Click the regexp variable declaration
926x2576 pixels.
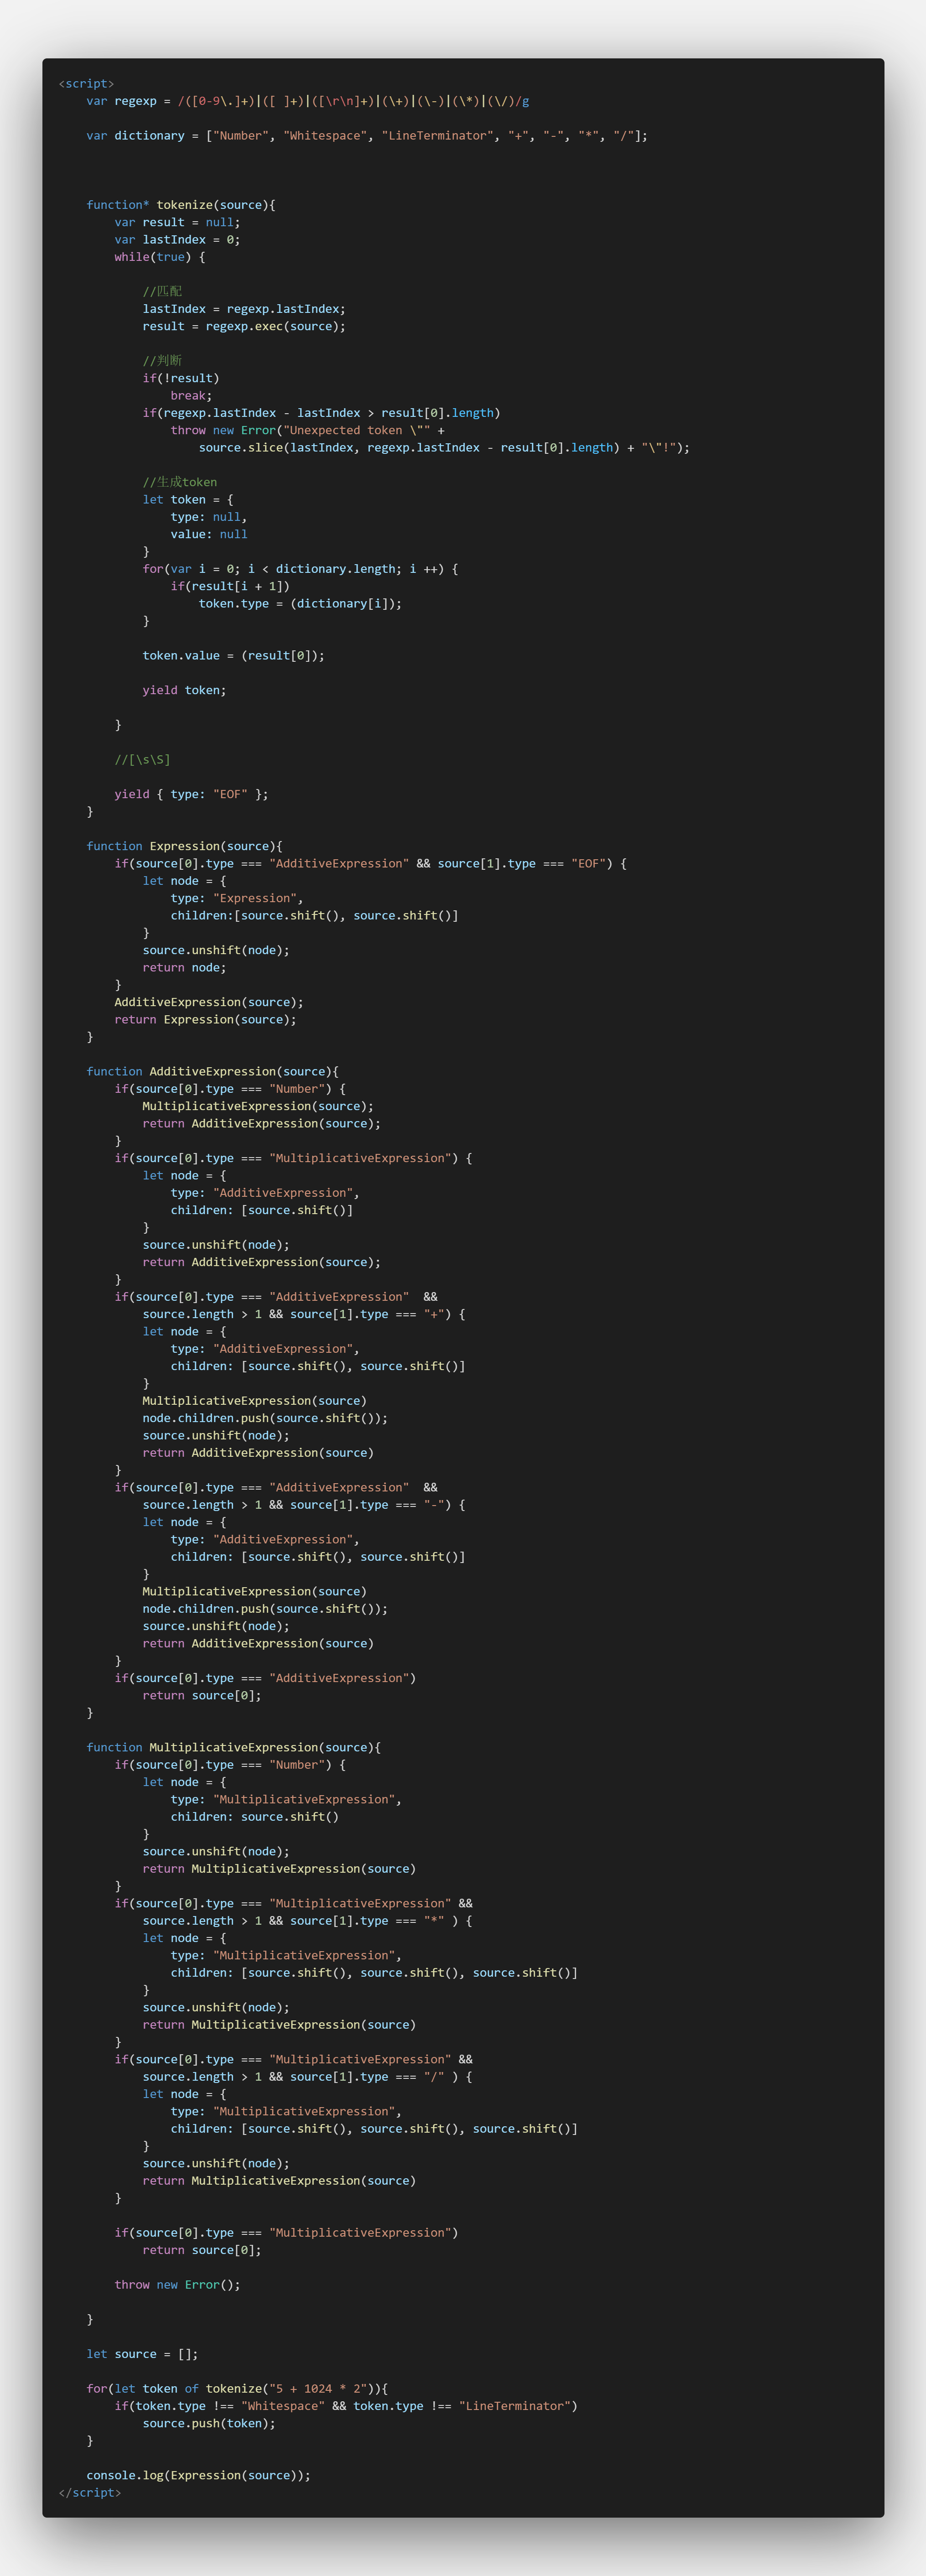(135, 101)
